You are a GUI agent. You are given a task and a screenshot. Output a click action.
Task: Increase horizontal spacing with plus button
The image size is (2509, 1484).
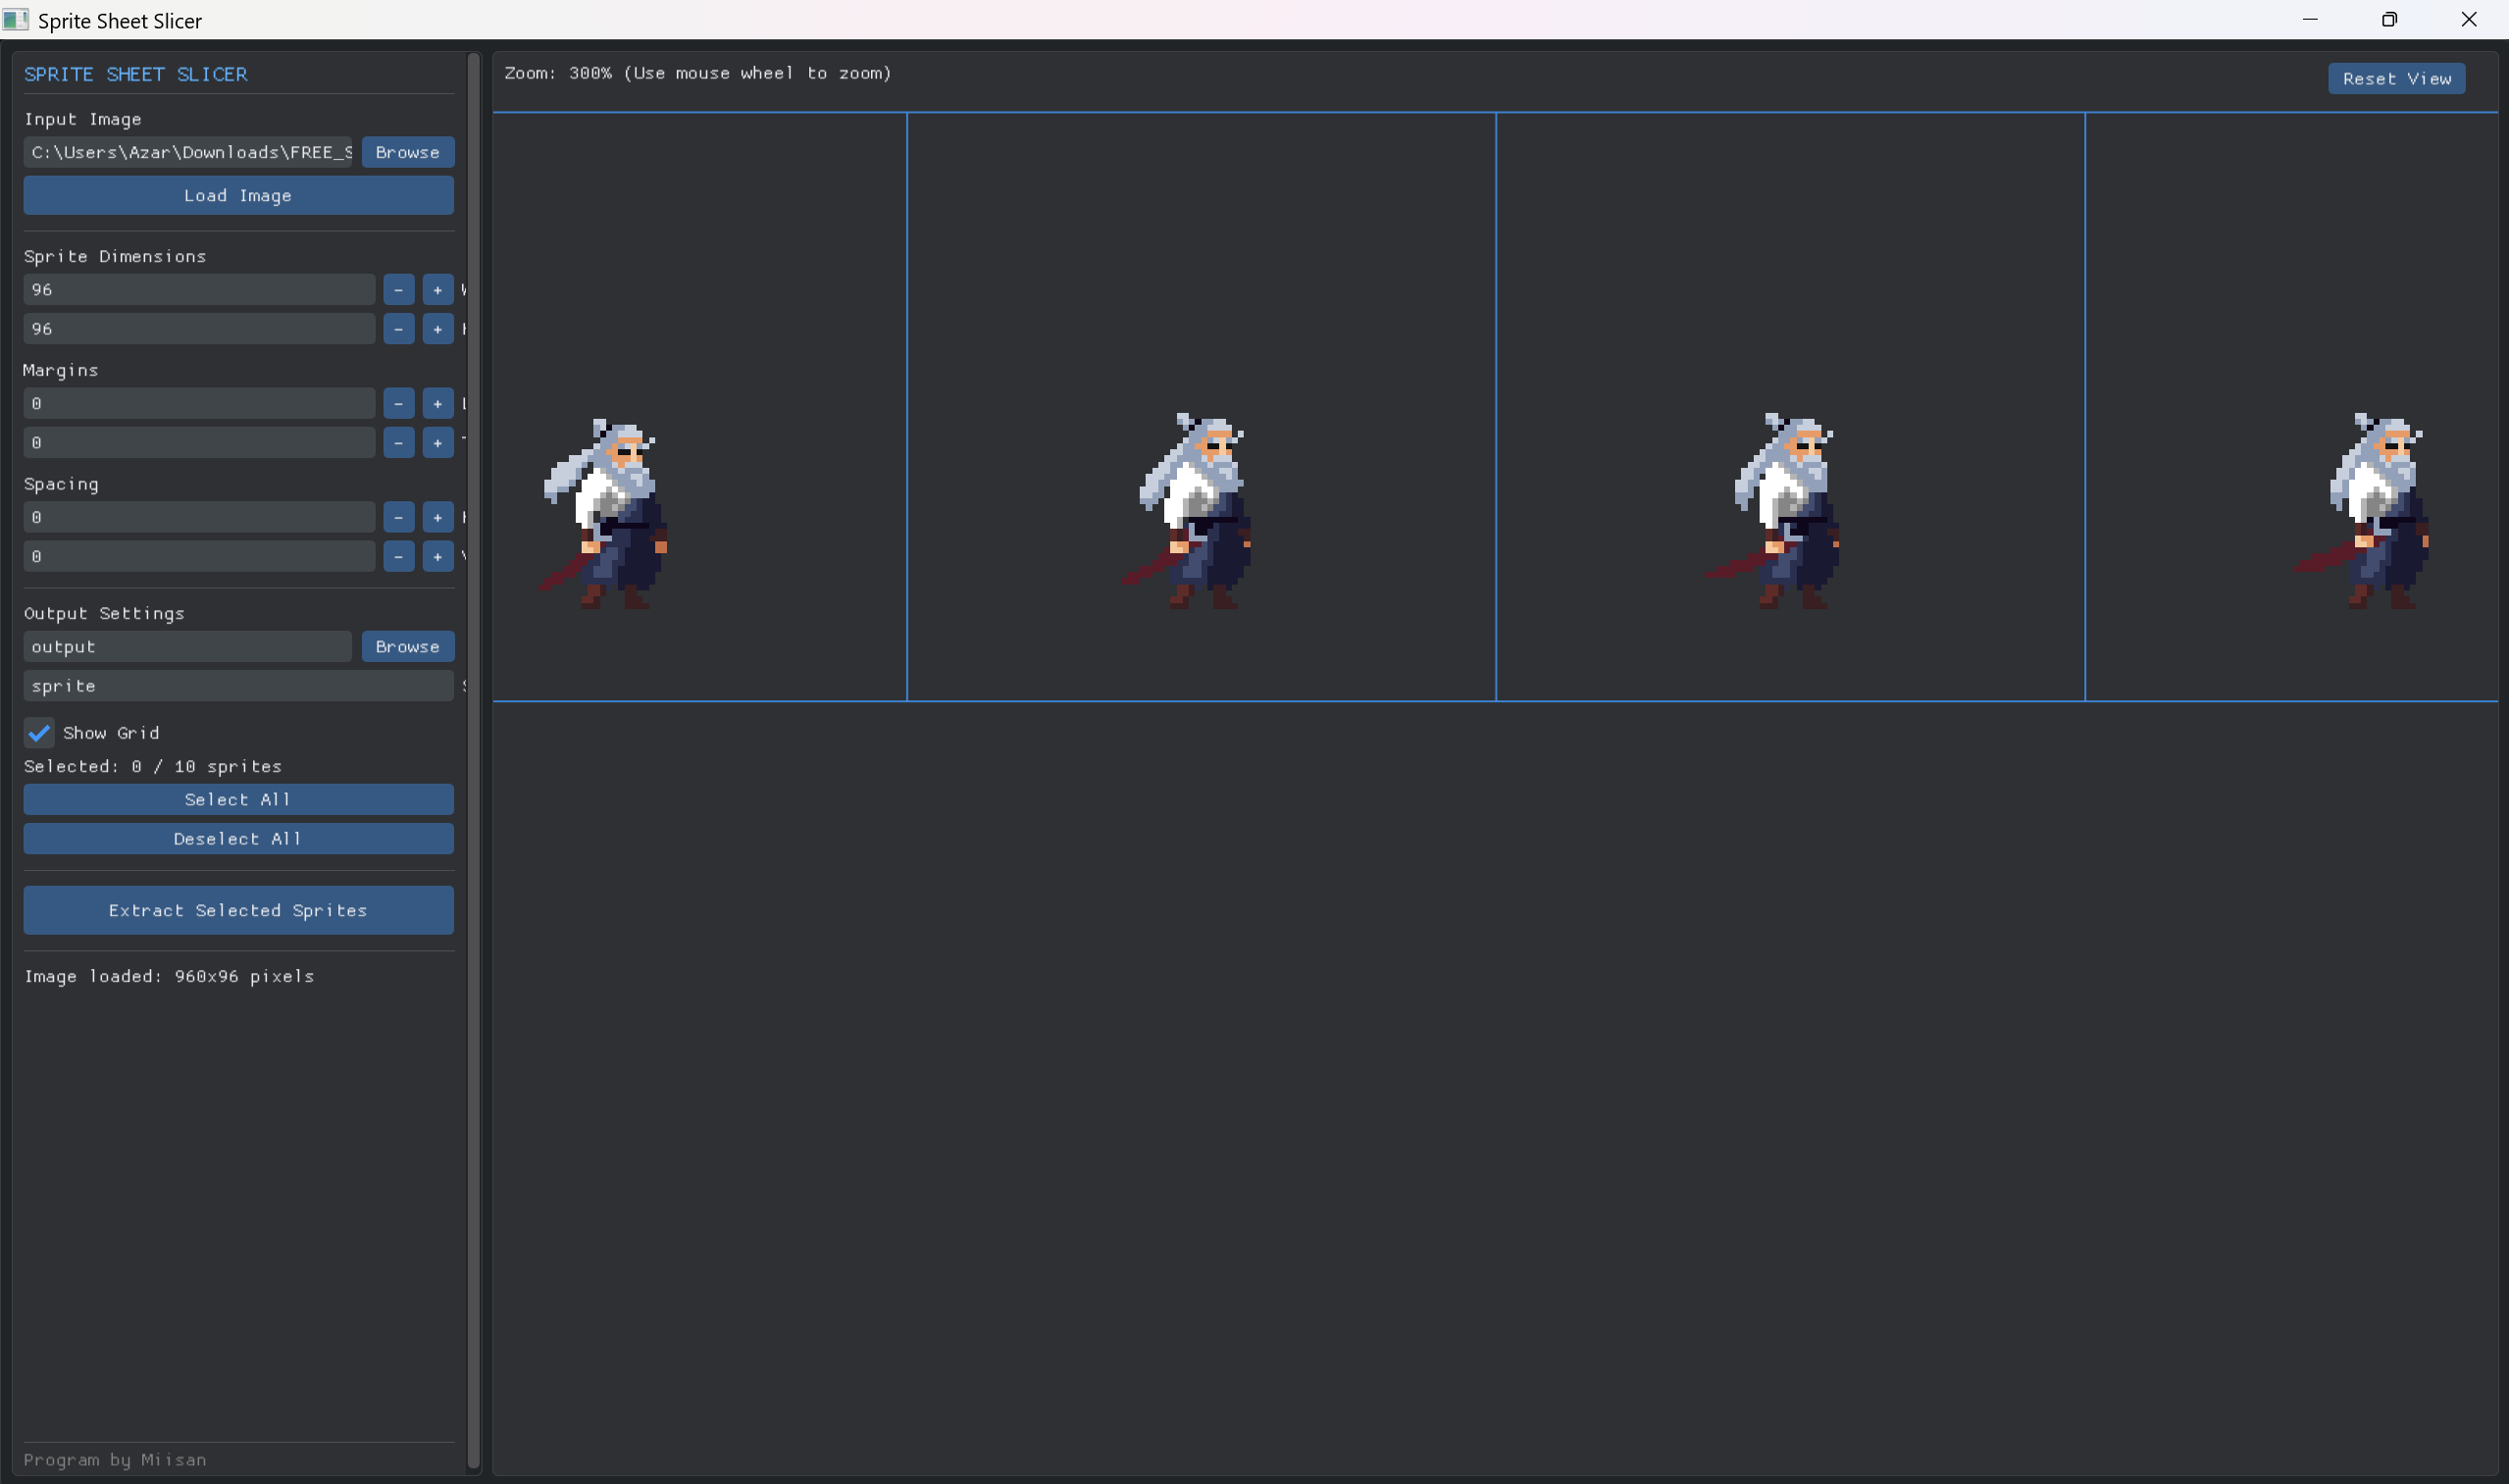437,518
